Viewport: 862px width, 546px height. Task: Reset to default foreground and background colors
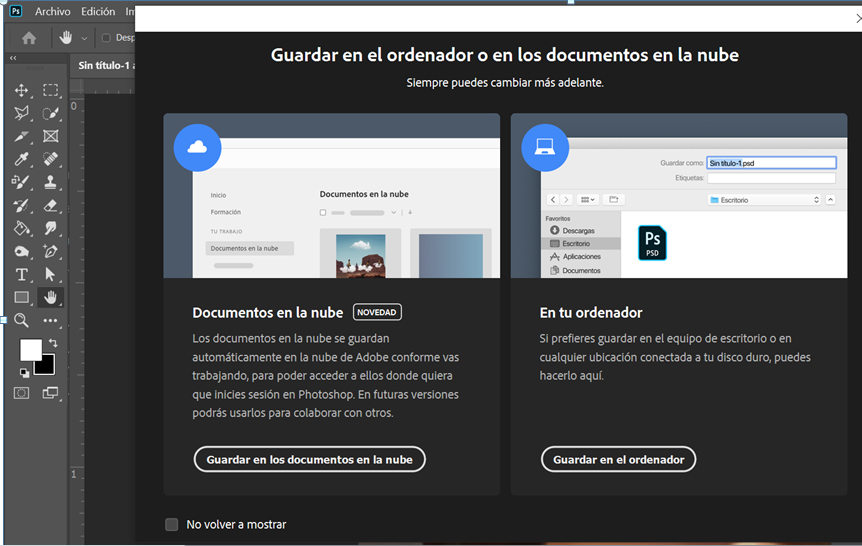(24, 373)
